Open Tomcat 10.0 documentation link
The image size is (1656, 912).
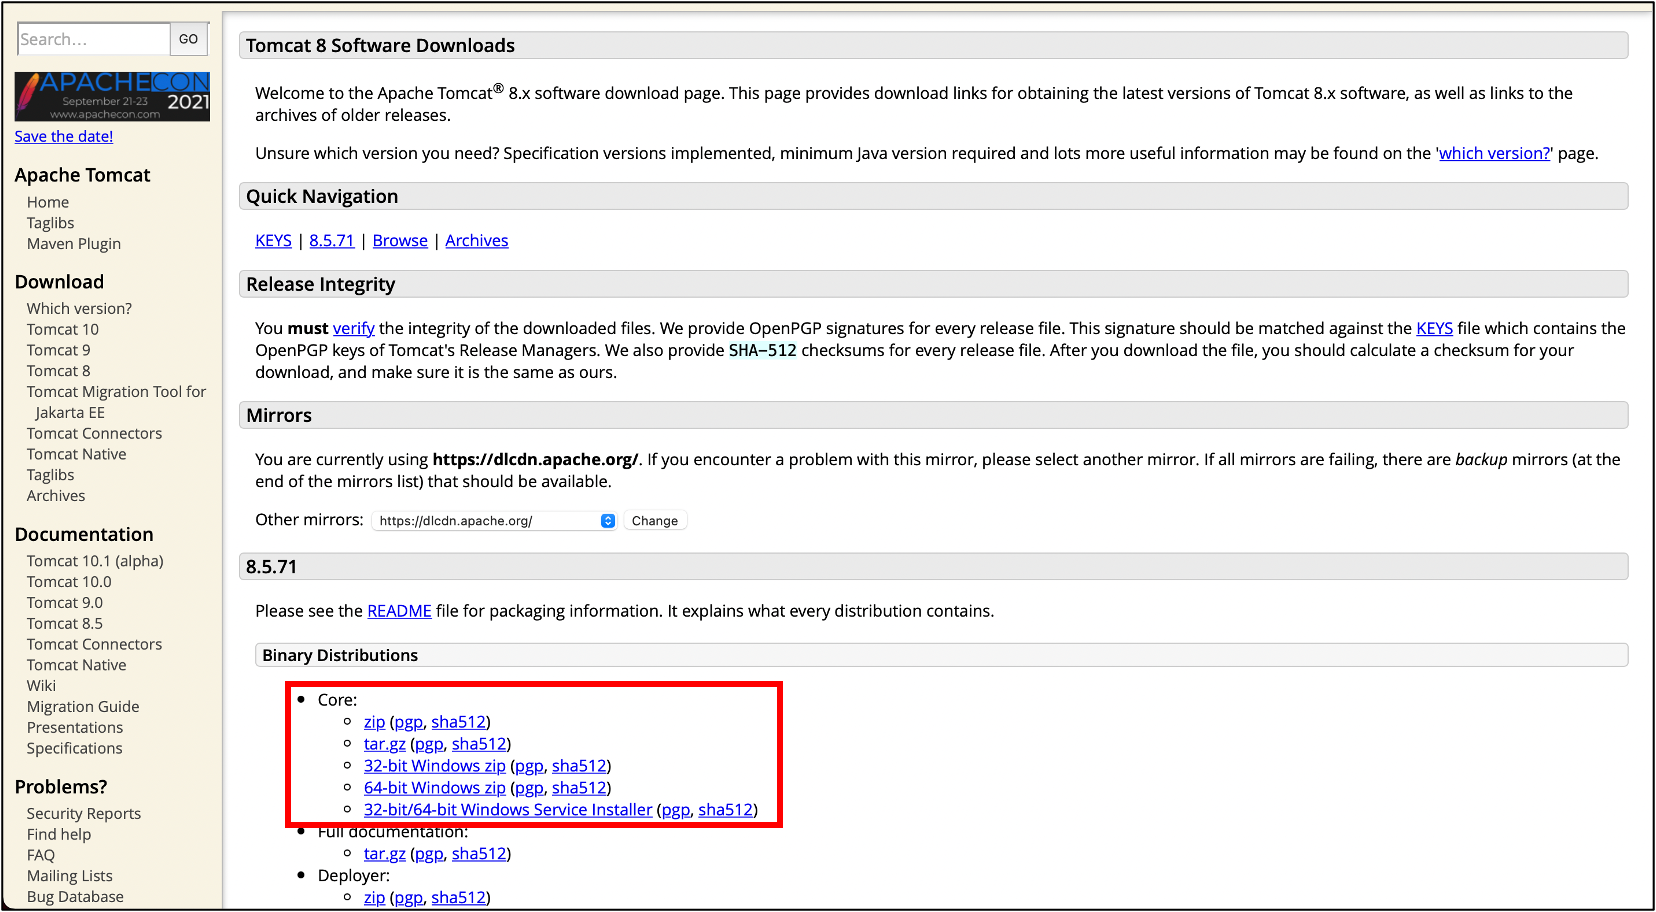[69, 582]
